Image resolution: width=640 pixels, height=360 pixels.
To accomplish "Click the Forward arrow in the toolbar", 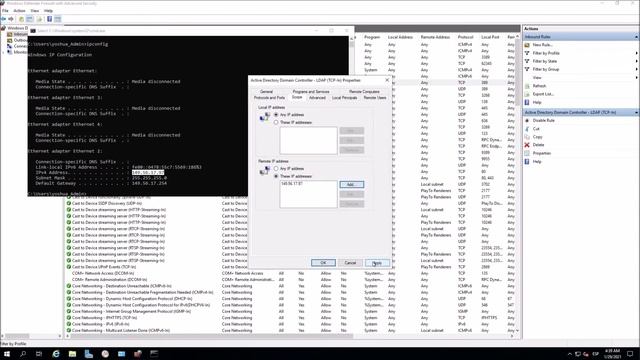I will coord(11,19).
